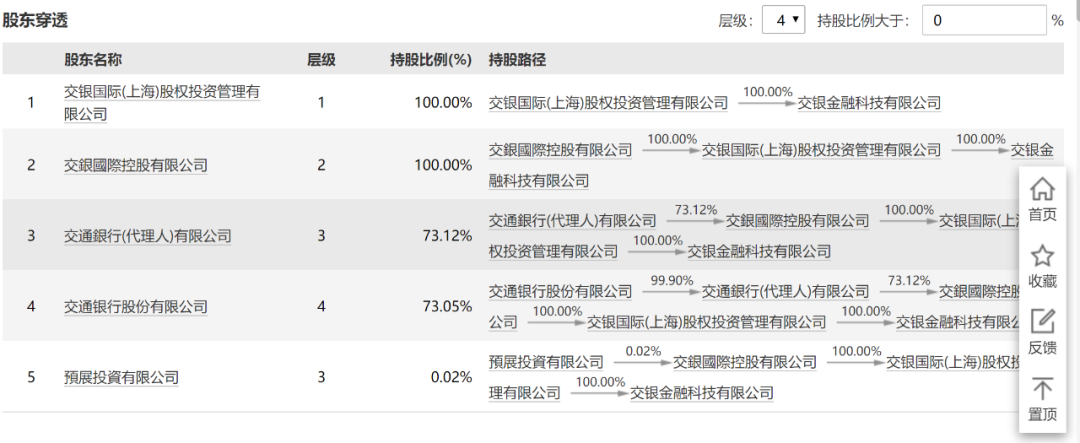The height and width of the screenshot is (443, 1080).
Task: Click 交银金融科技有限公司 in row 5 holding path
Action: pyautogui.click(x=702, y=393)
